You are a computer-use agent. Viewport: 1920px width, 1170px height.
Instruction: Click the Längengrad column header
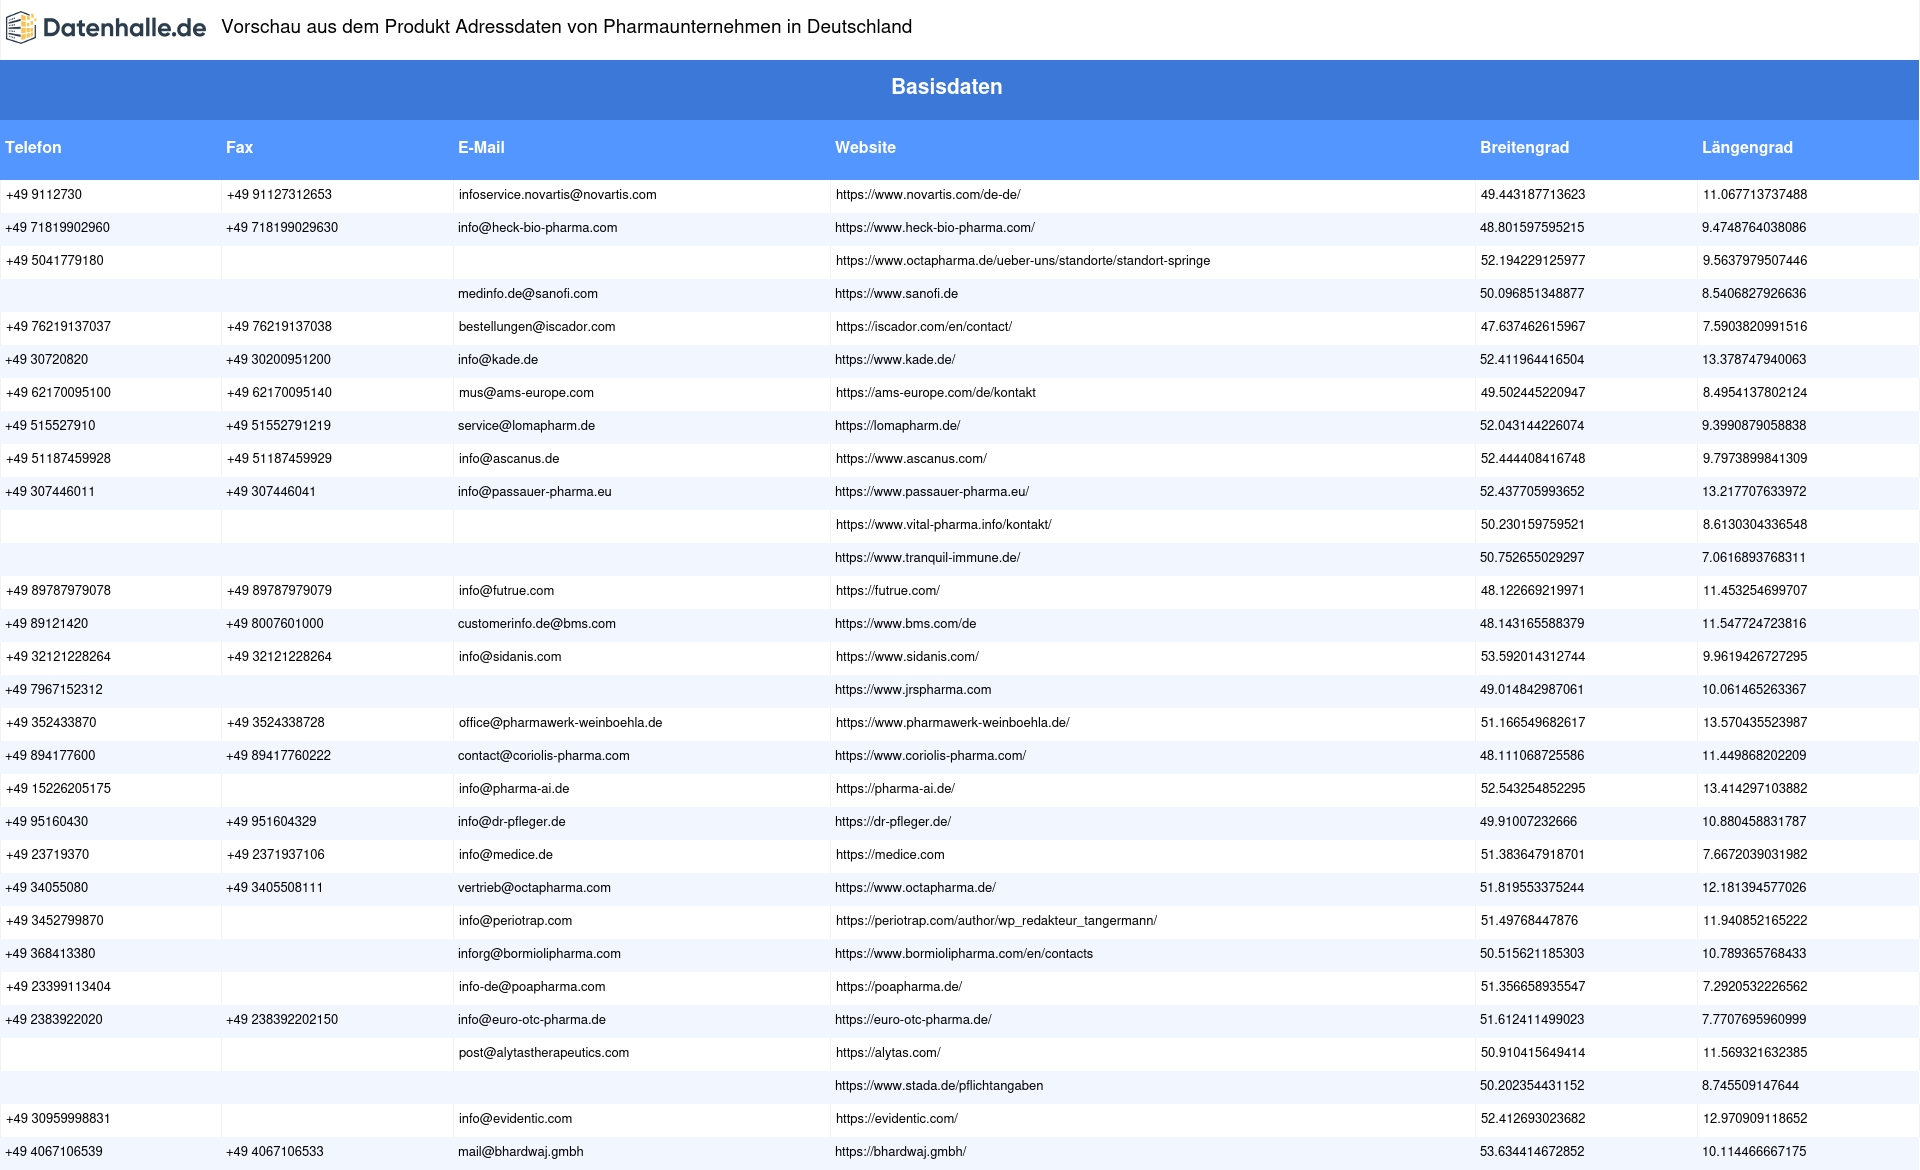pyautogui.click(x=1747, y=147)
